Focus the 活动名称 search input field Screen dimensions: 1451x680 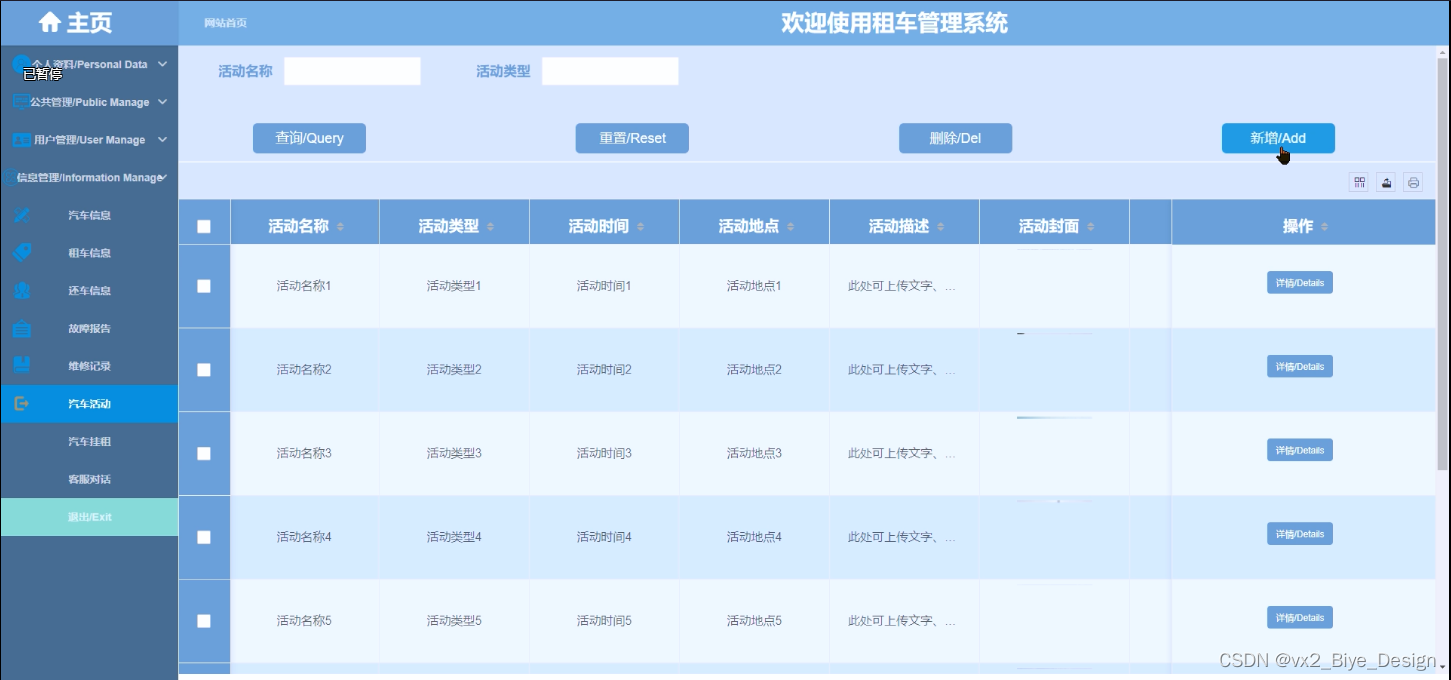coord(352,71)
